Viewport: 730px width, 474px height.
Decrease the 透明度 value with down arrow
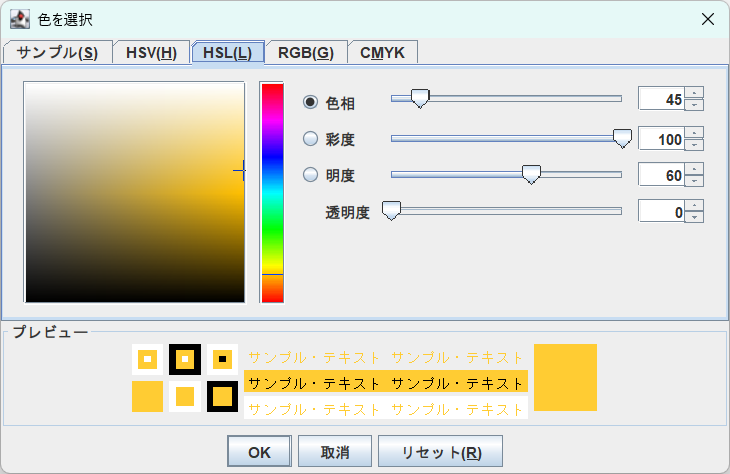point(694,217)
